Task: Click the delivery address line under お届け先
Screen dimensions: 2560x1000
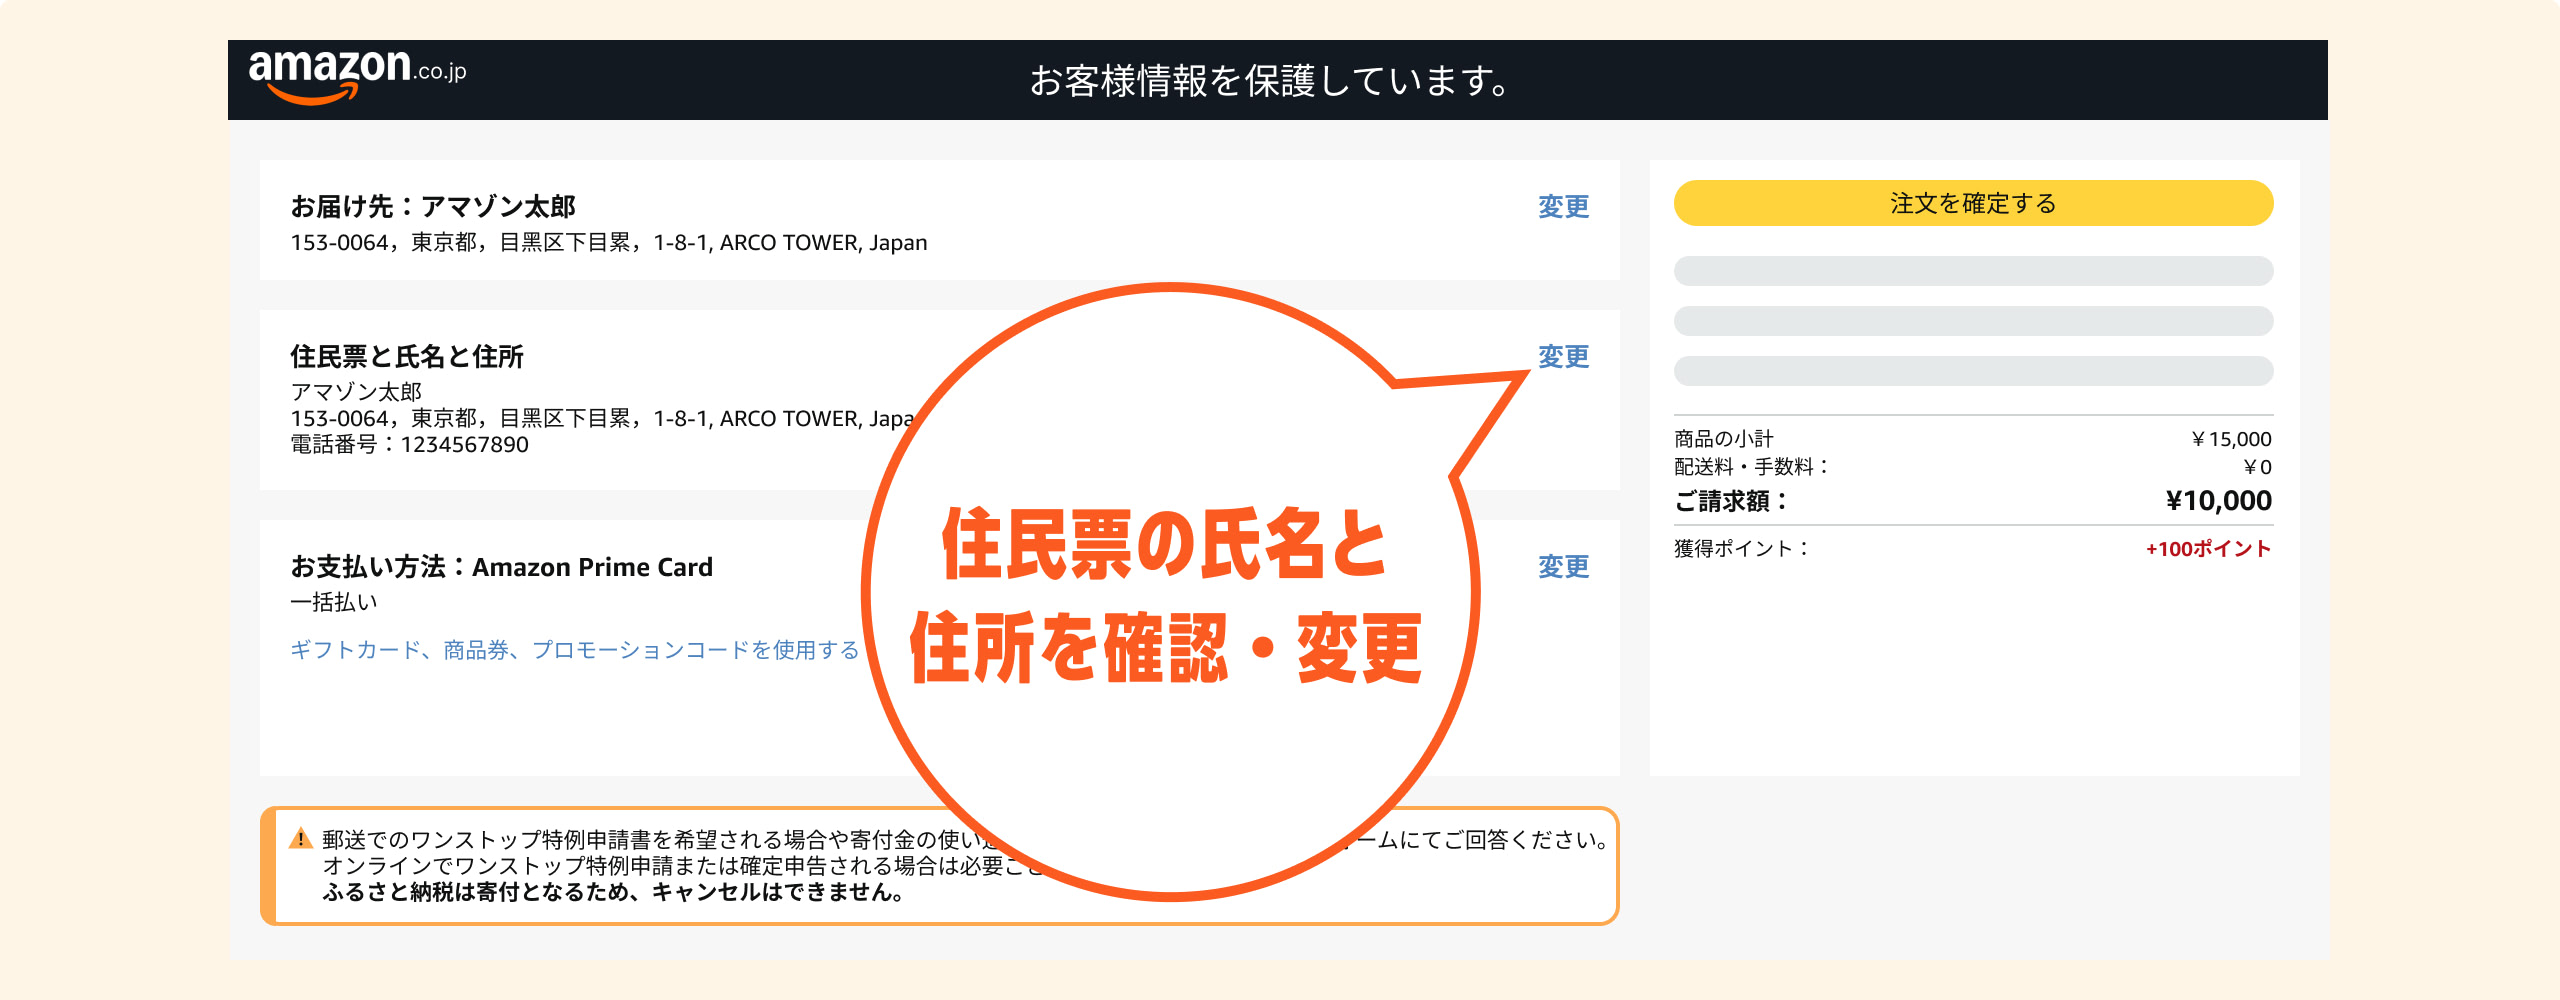Action: (609, 243)
